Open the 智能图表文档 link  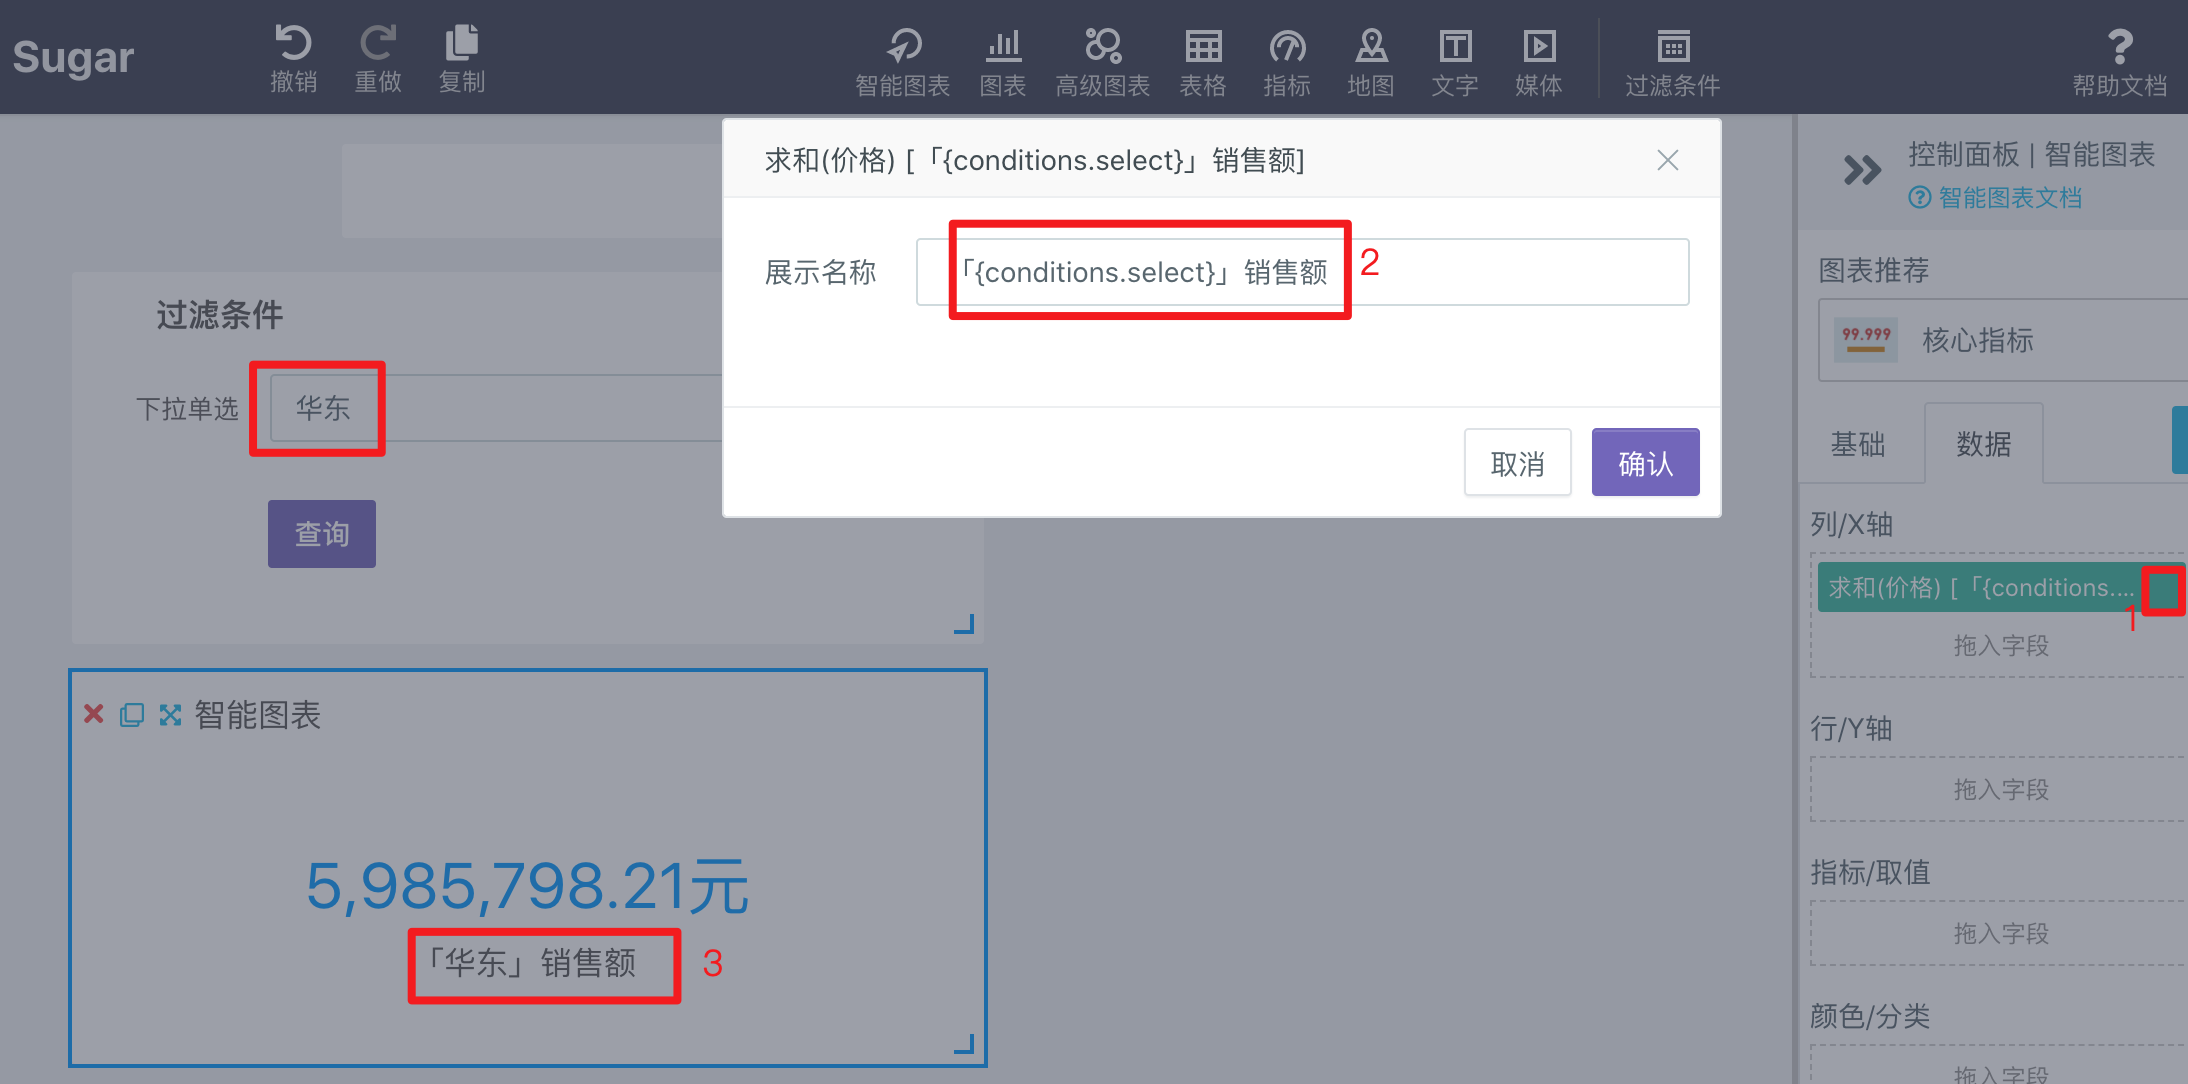coord(1996,198)
